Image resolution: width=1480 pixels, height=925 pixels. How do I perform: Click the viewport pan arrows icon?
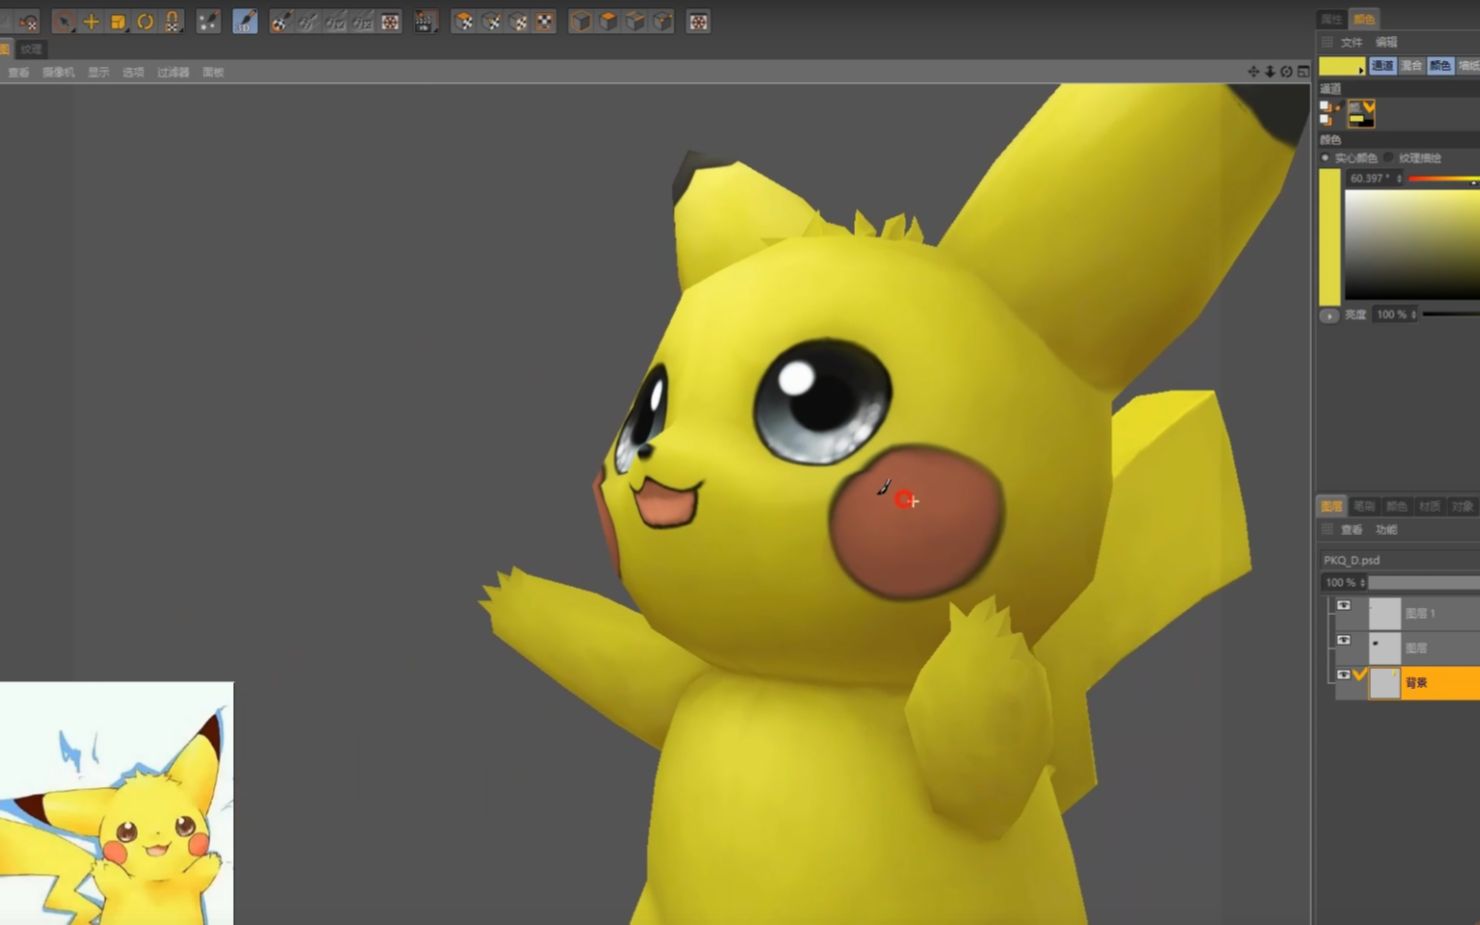coord(1253,71)
